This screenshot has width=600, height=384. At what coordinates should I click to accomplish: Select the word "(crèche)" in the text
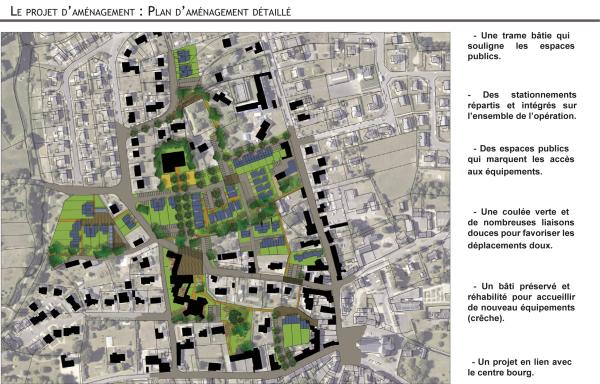click(485, 318)
